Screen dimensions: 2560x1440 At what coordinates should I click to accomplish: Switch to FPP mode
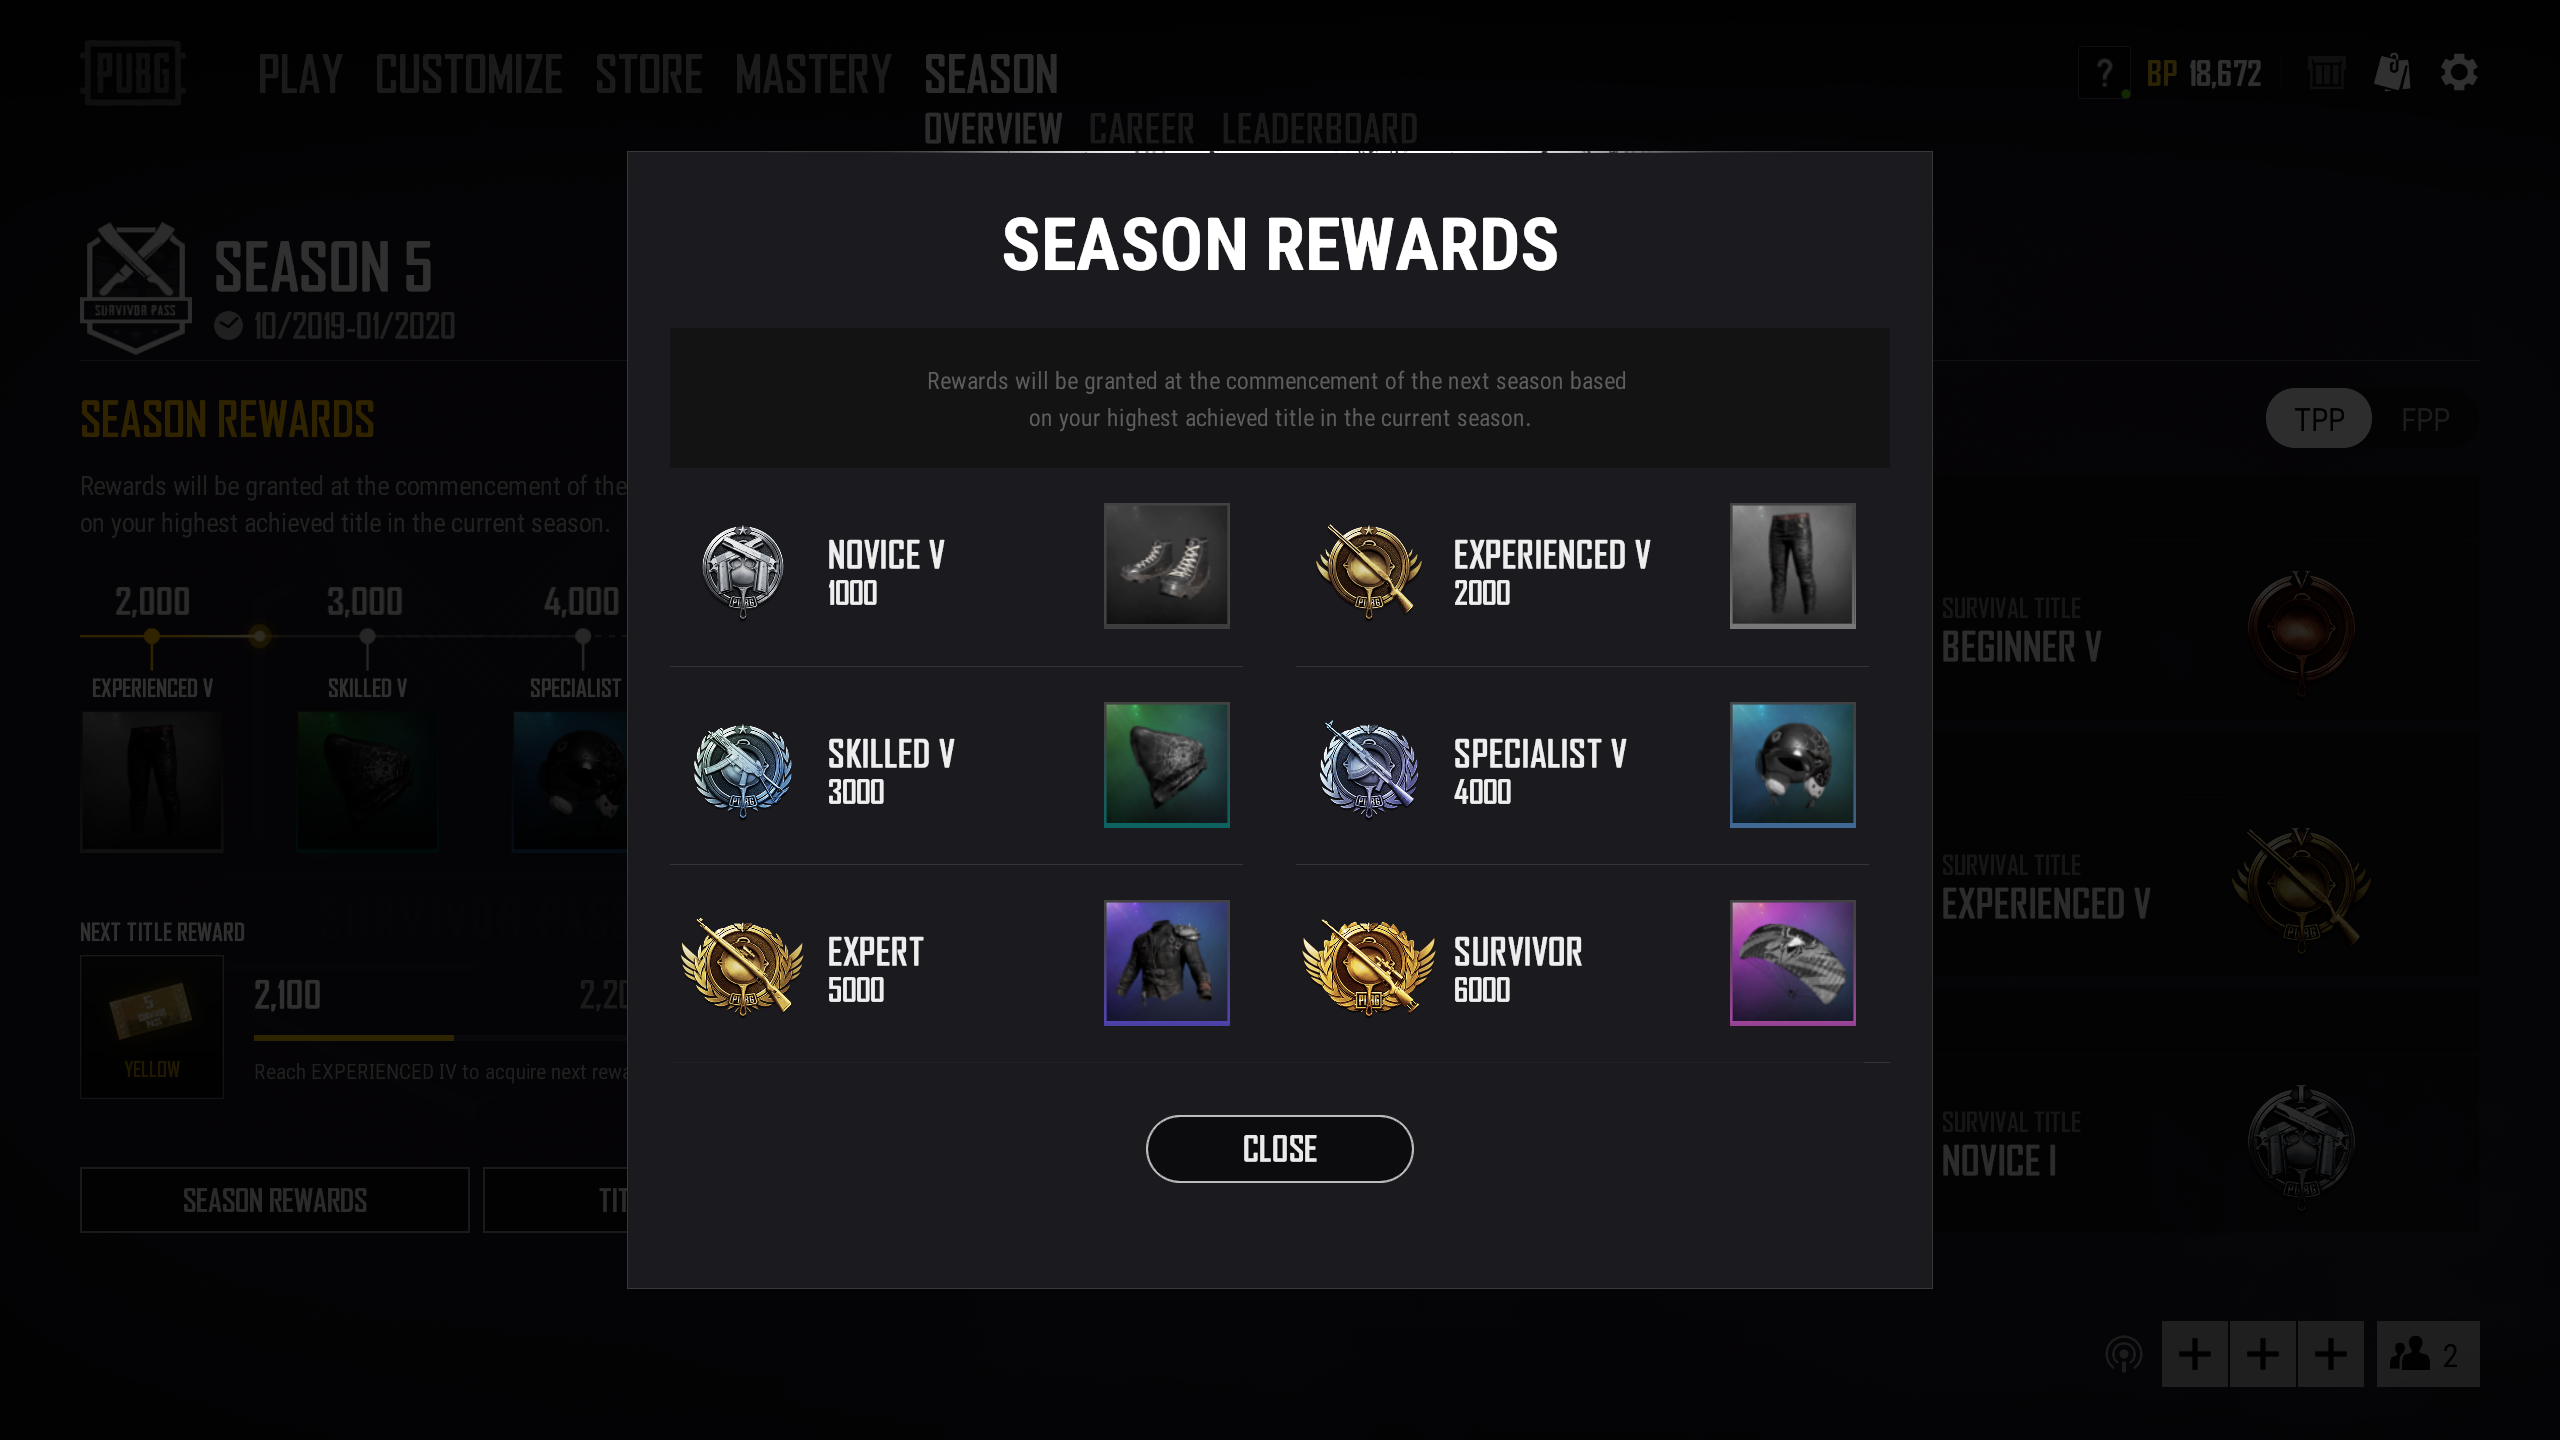click(2425, 418)
